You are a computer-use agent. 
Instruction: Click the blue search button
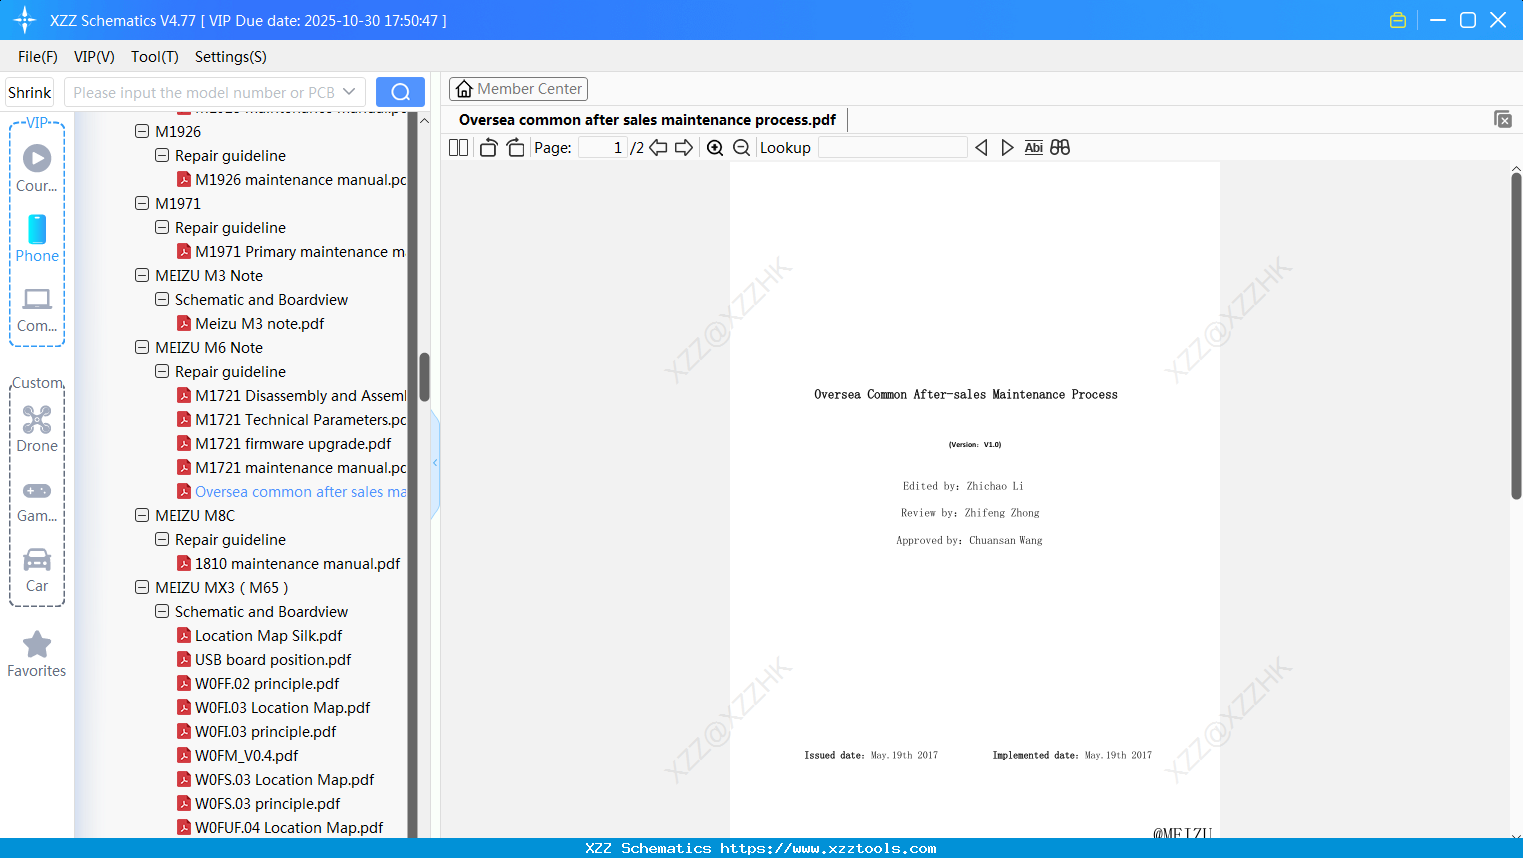click(x=400, y=92)
